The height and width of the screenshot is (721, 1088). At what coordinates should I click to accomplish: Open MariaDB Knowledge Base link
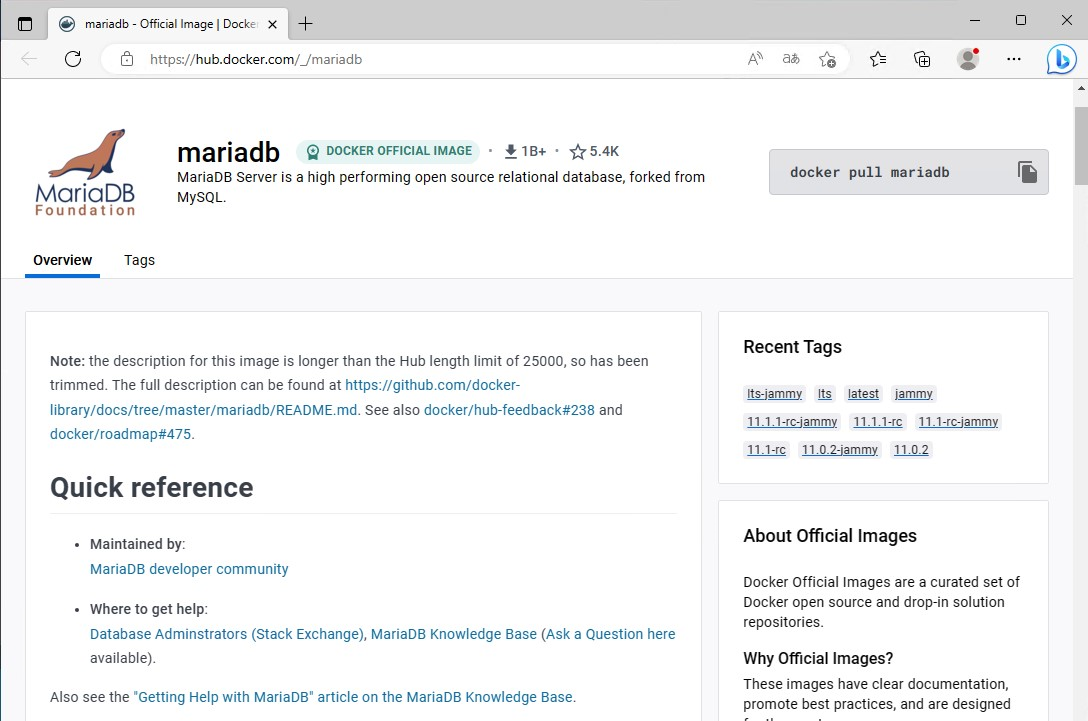point(454,634)
